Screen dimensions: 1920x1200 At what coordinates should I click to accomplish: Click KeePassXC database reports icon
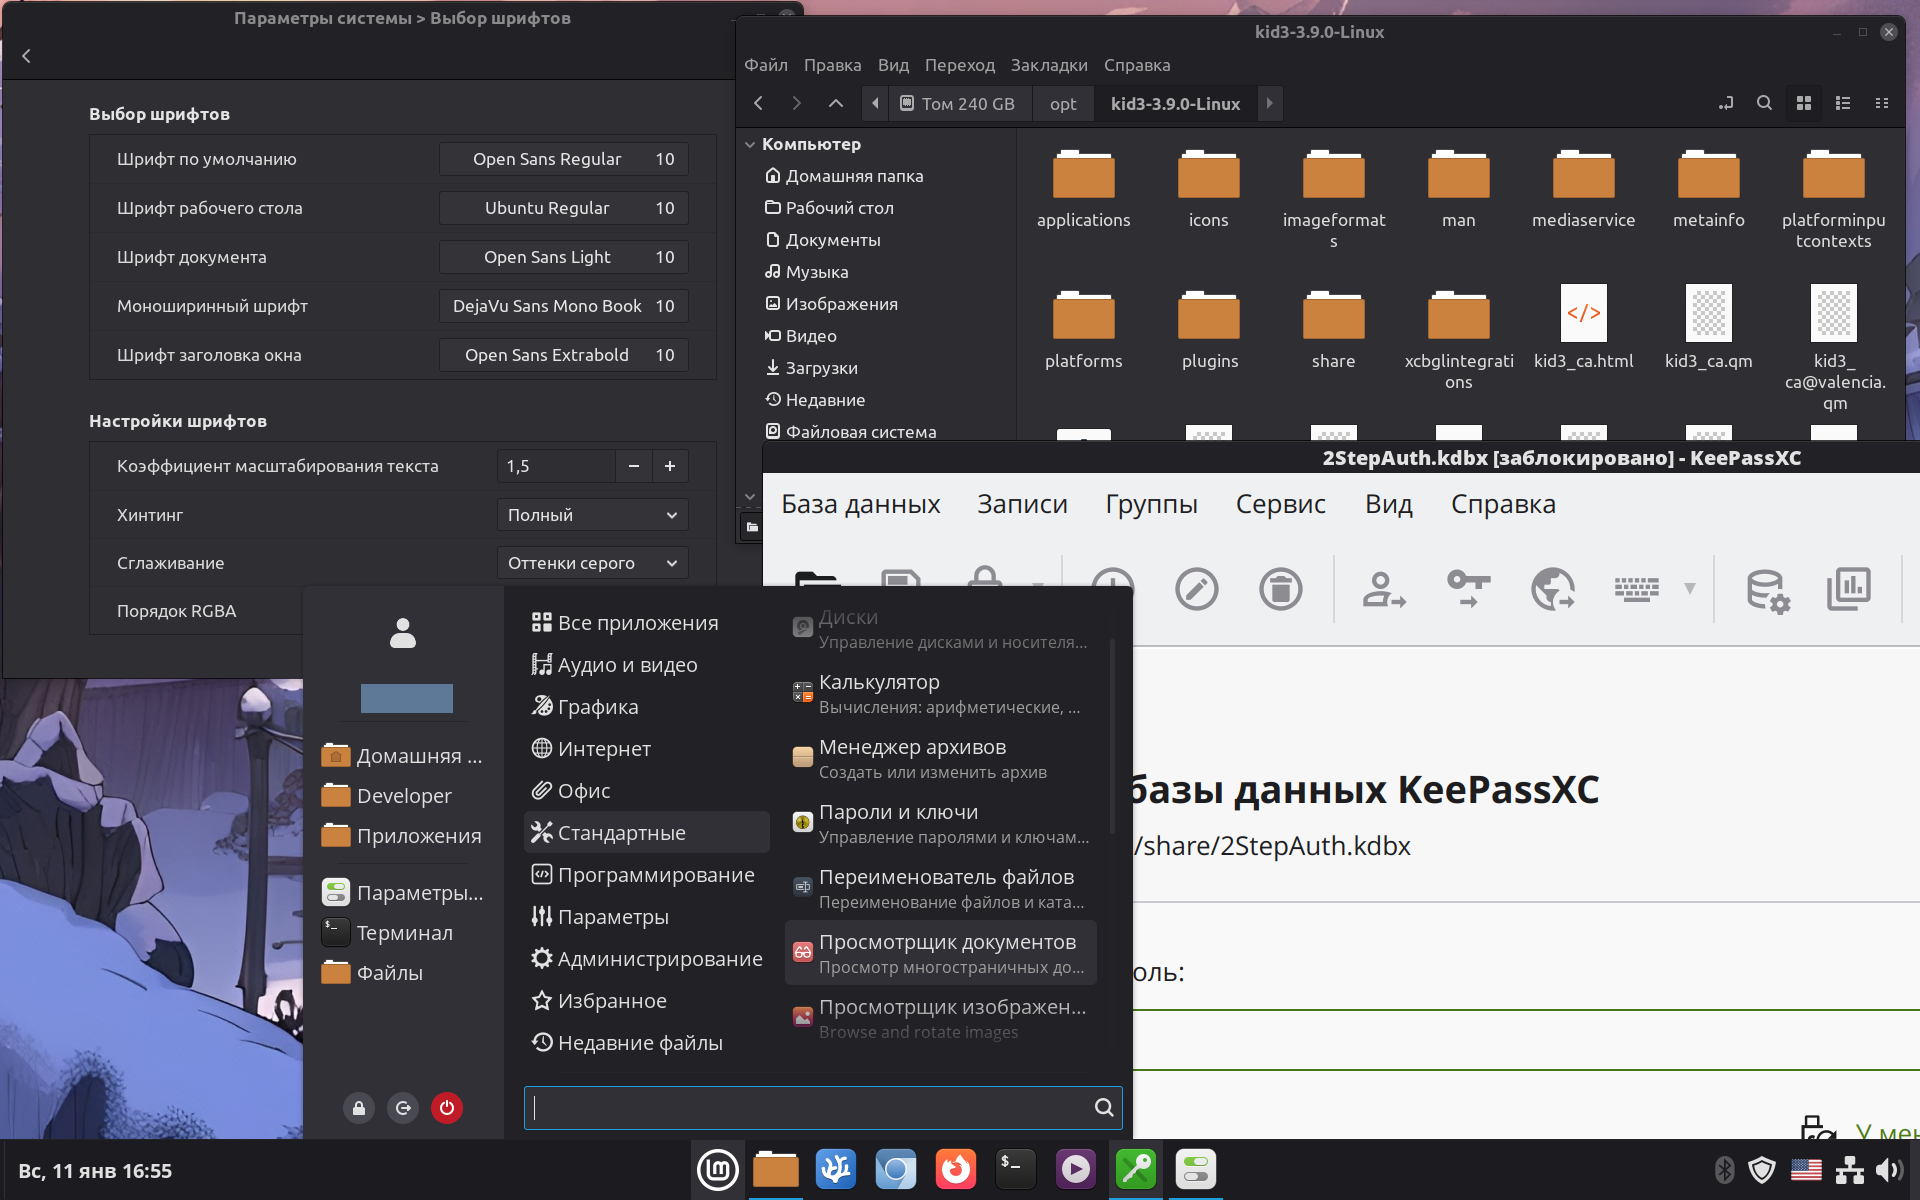1848,589
